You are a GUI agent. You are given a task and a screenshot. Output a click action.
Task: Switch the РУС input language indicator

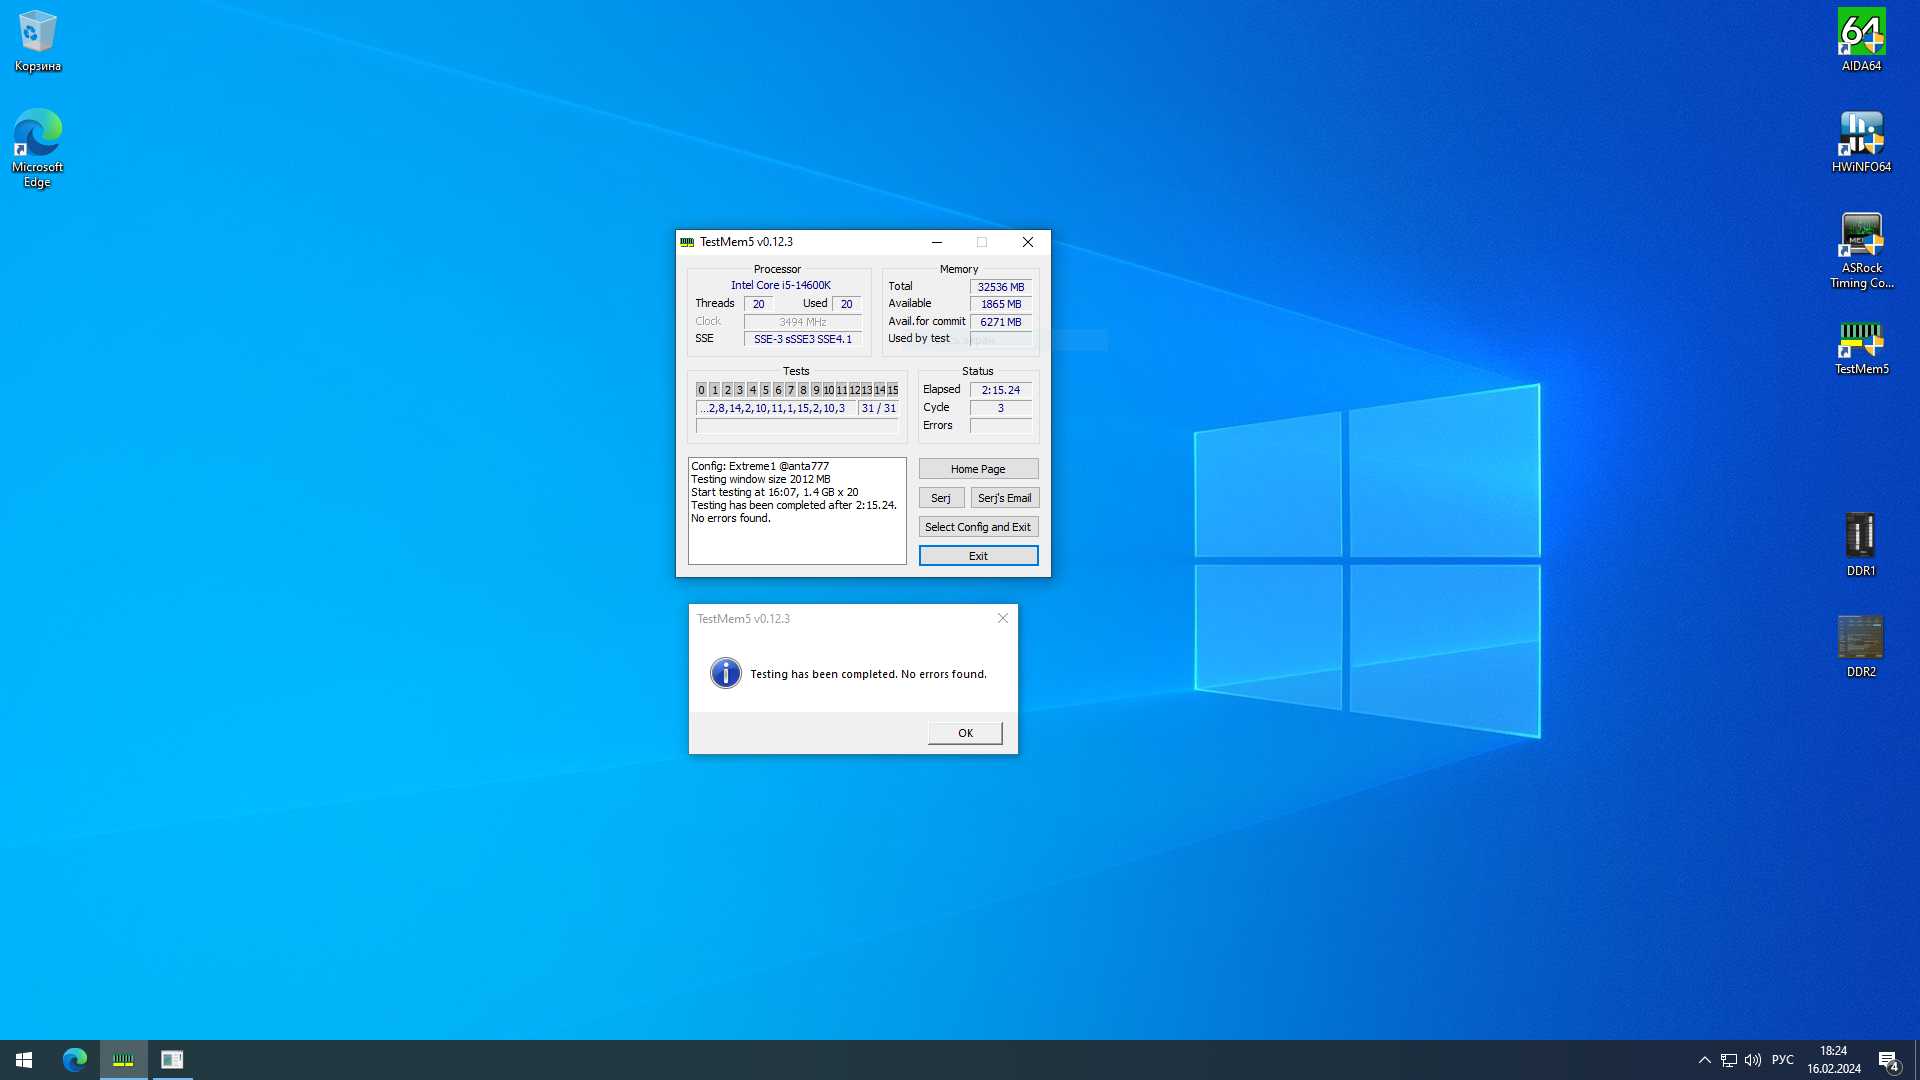click(1782, 1060)
